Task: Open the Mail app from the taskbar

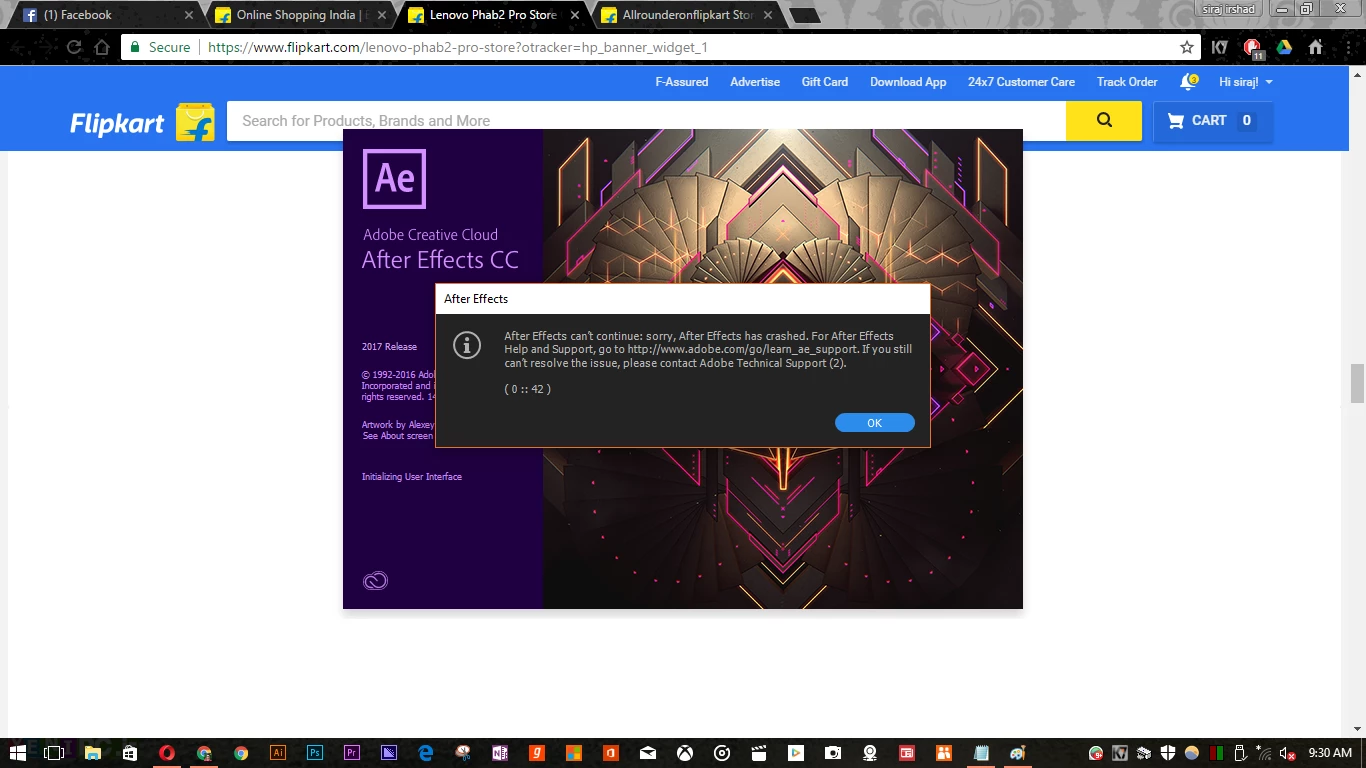Action: click(648, 753)
